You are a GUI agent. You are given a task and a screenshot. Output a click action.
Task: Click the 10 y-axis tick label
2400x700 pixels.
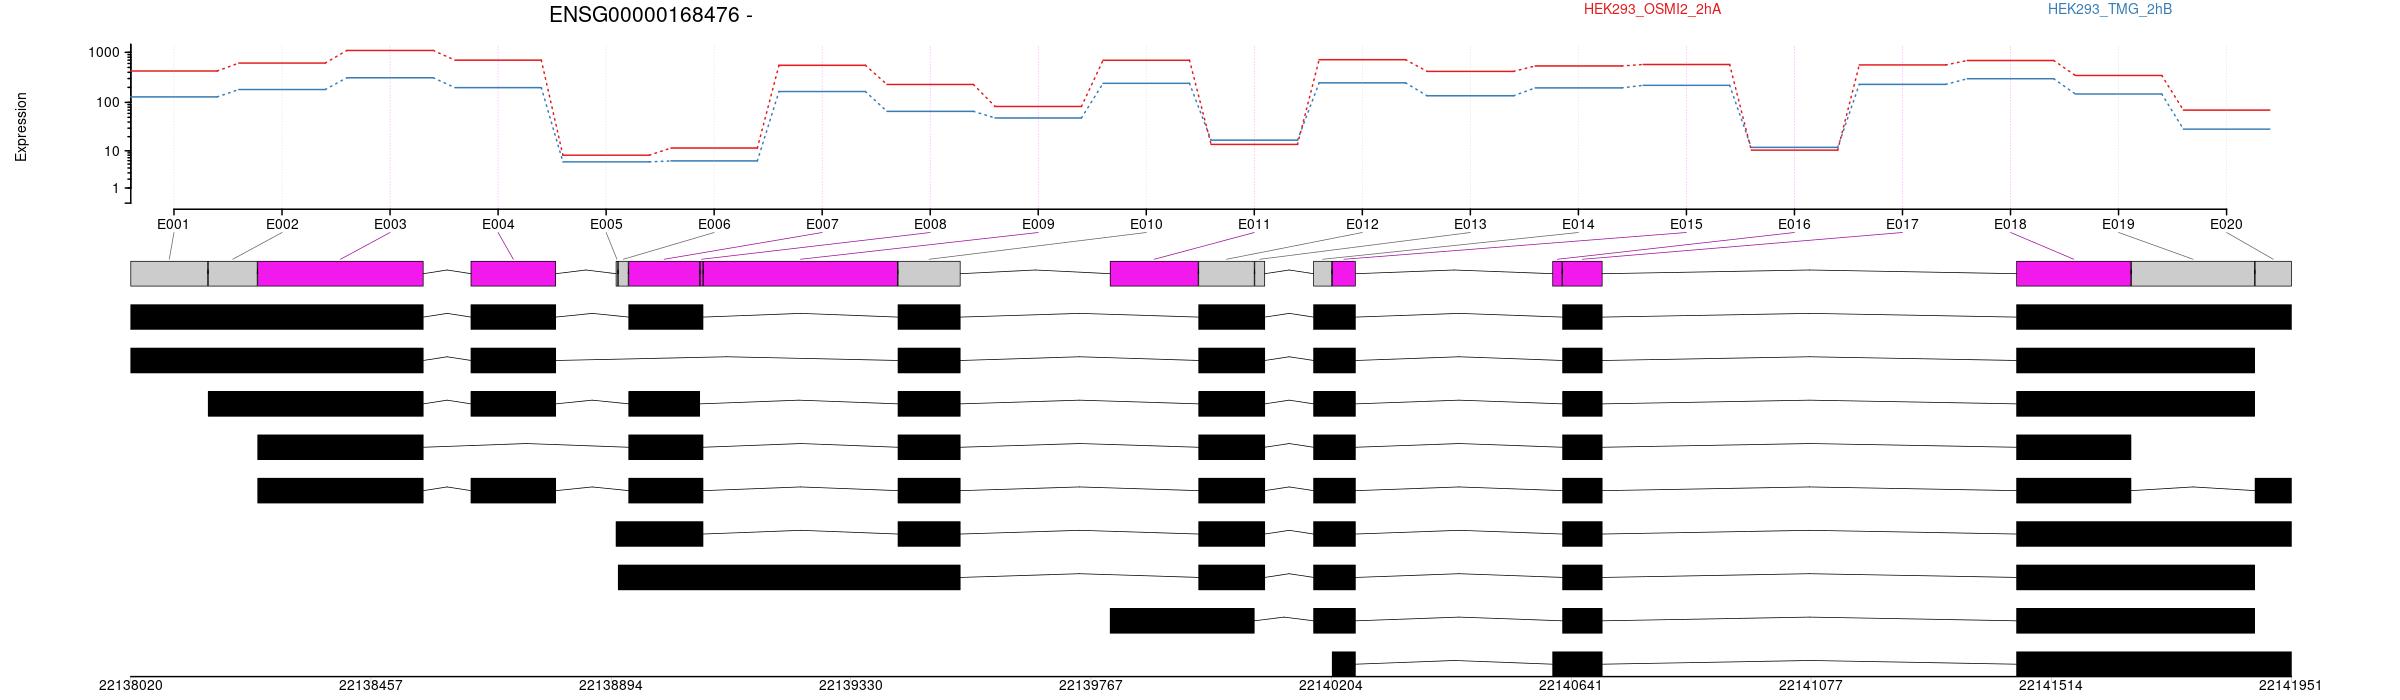[111, 152]
